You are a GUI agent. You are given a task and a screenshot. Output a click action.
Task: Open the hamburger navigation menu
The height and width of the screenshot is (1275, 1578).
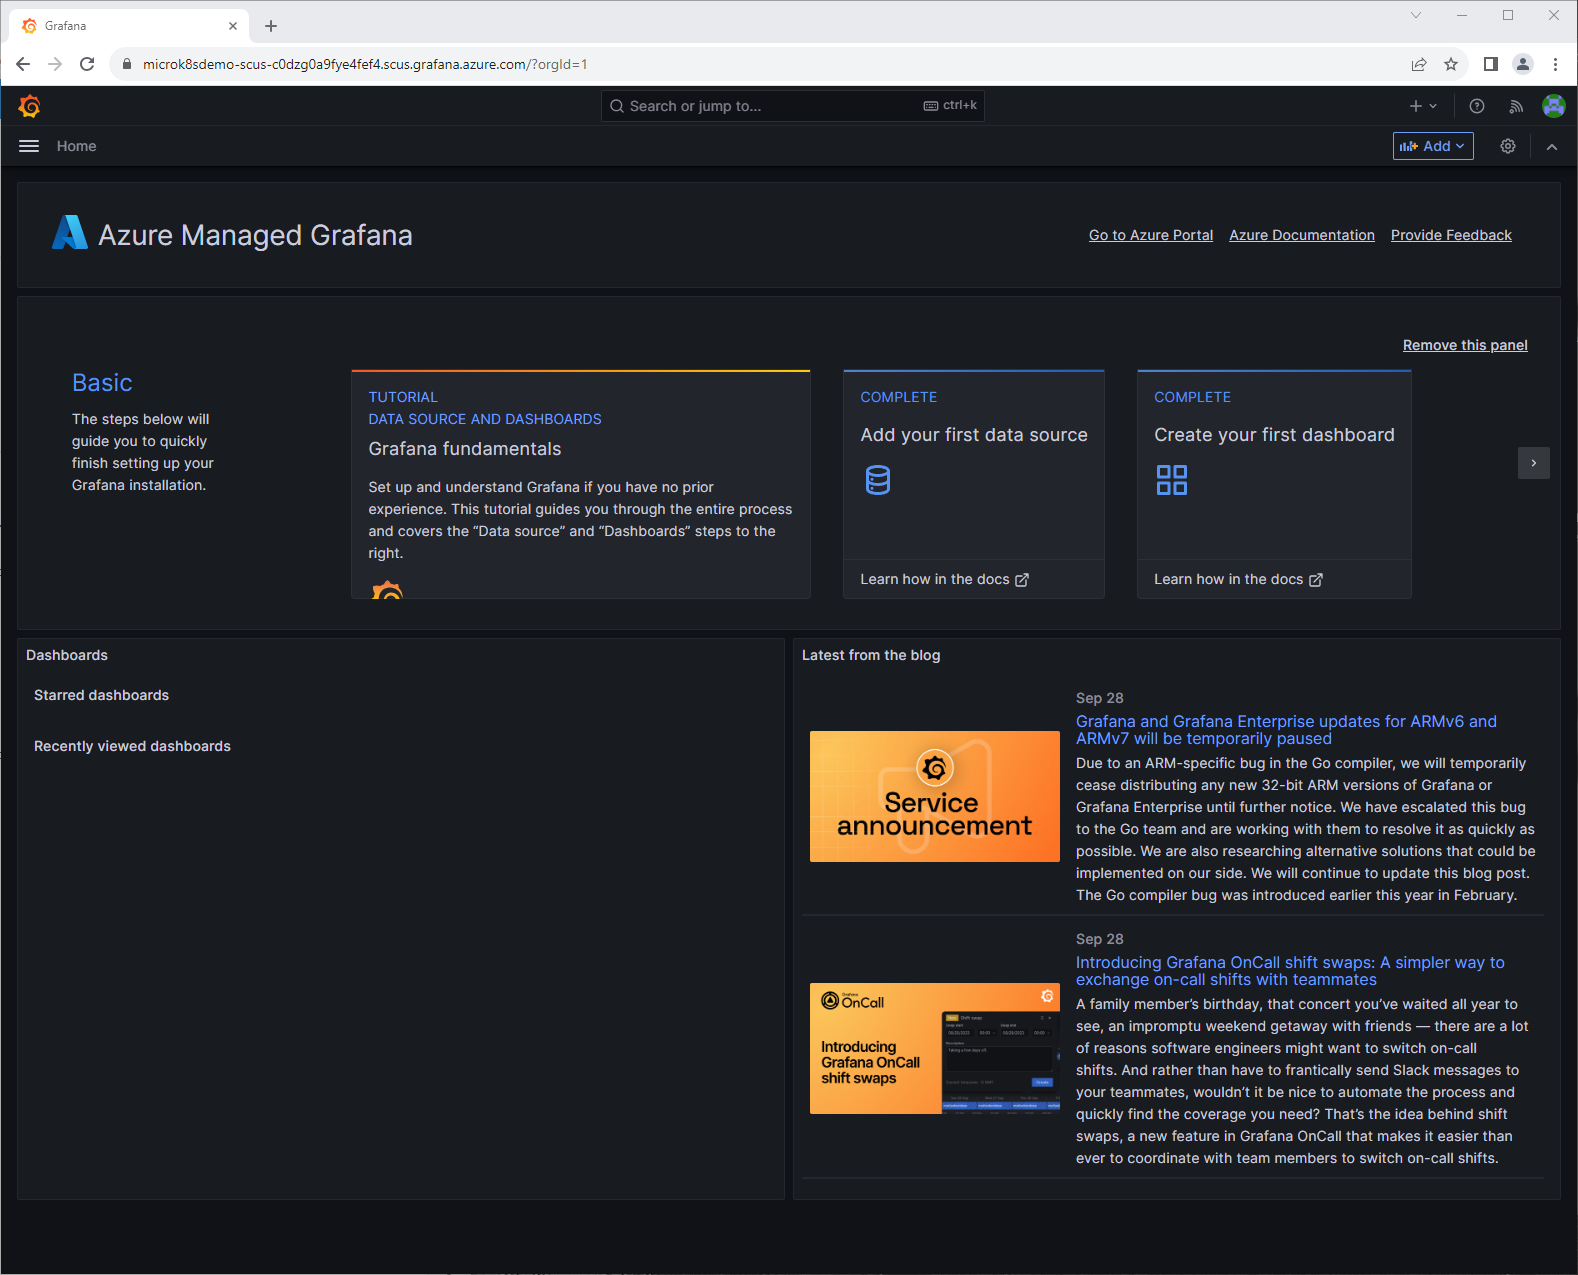tap(29, 146)
